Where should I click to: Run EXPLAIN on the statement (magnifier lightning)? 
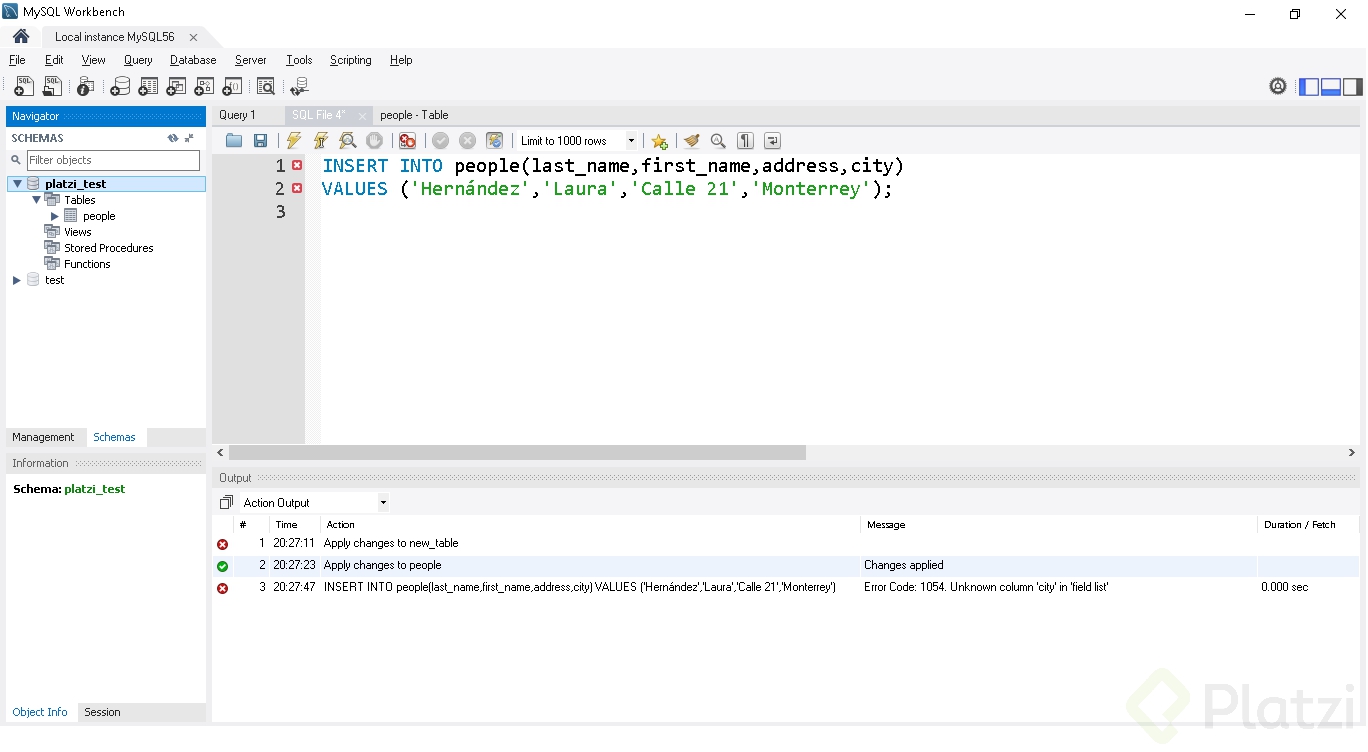pos(348,141)
